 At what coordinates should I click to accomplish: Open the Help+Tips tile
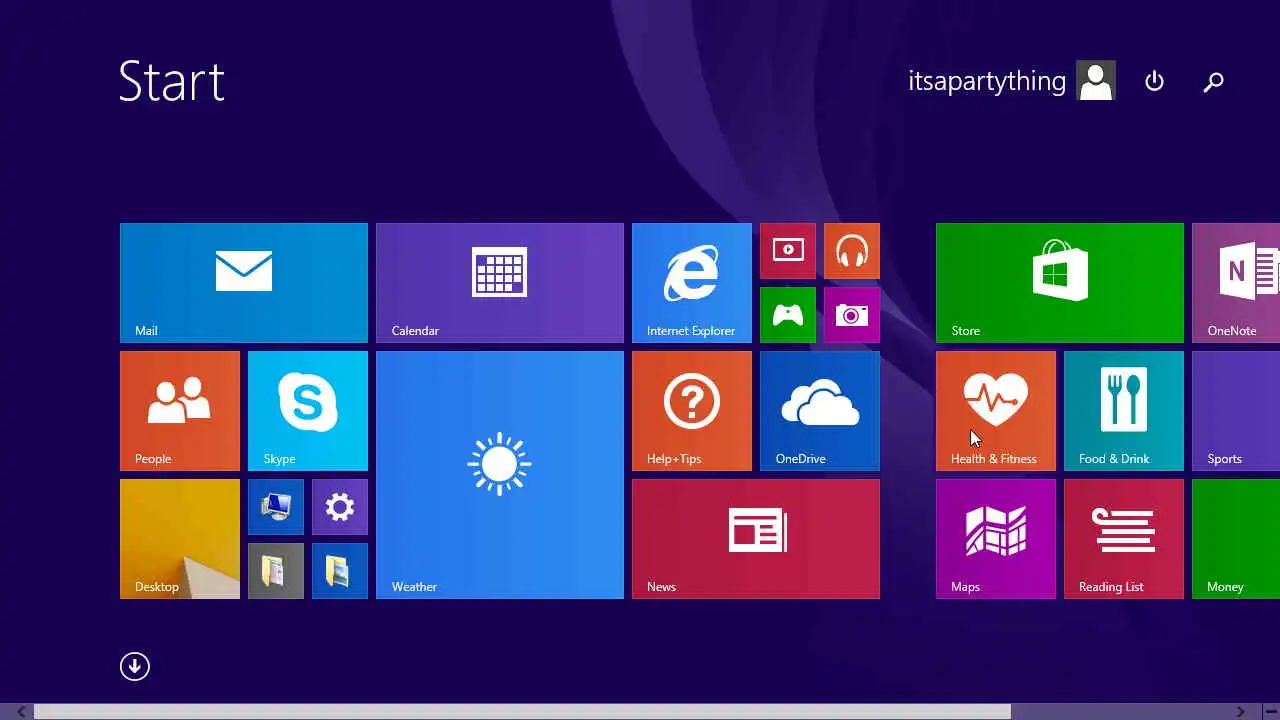692,411
